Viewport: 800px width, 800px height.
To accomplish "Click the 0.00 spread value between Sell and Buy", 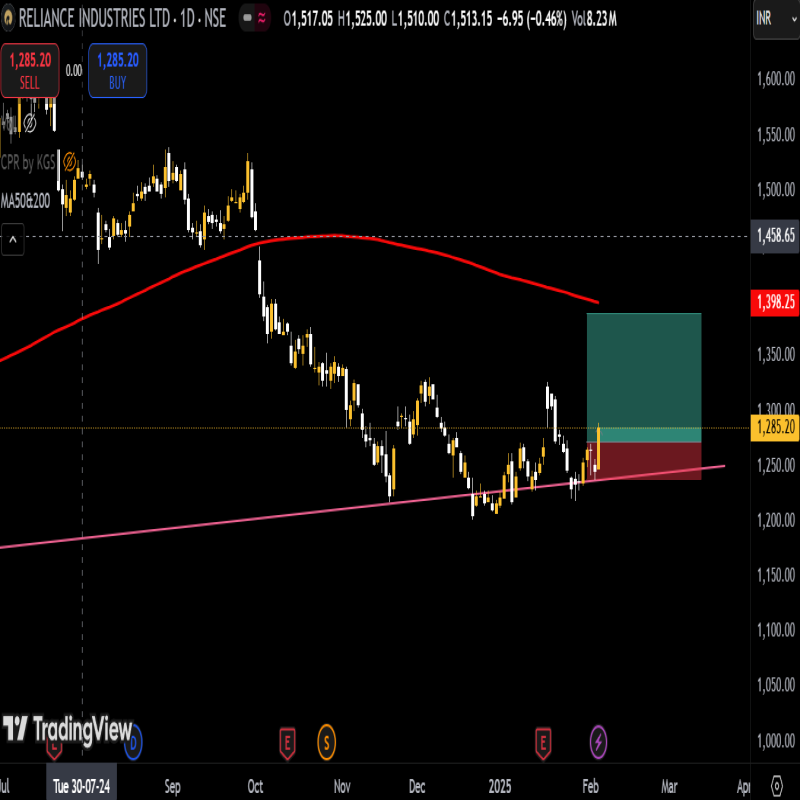I will pos(74,70).
